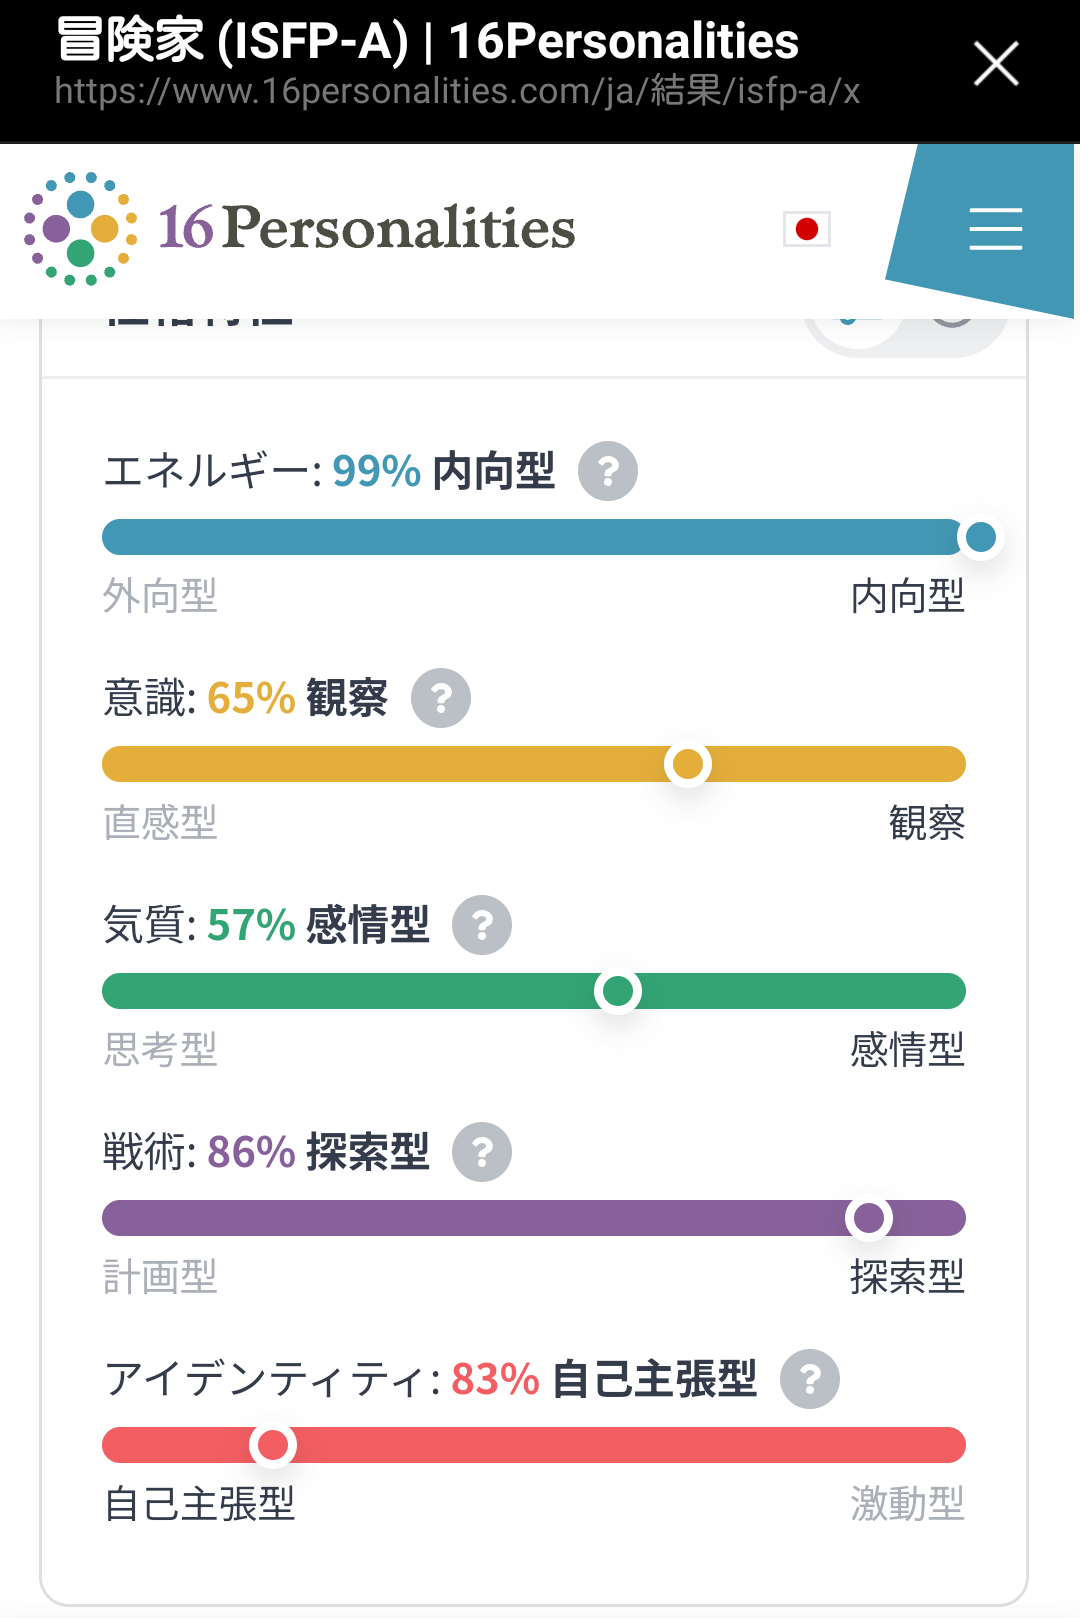Open the hamburger menu

coord(995,229)
